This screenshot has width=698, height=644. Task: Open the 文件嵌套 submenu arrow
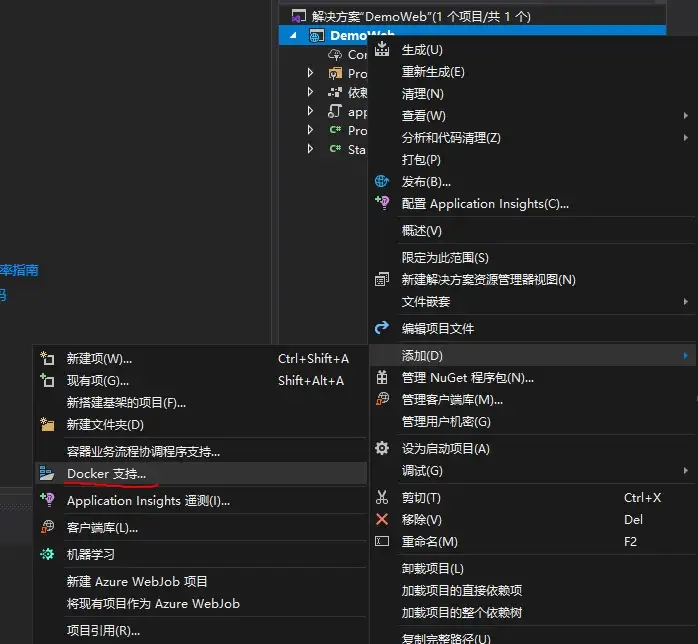(x=686, y=301)
